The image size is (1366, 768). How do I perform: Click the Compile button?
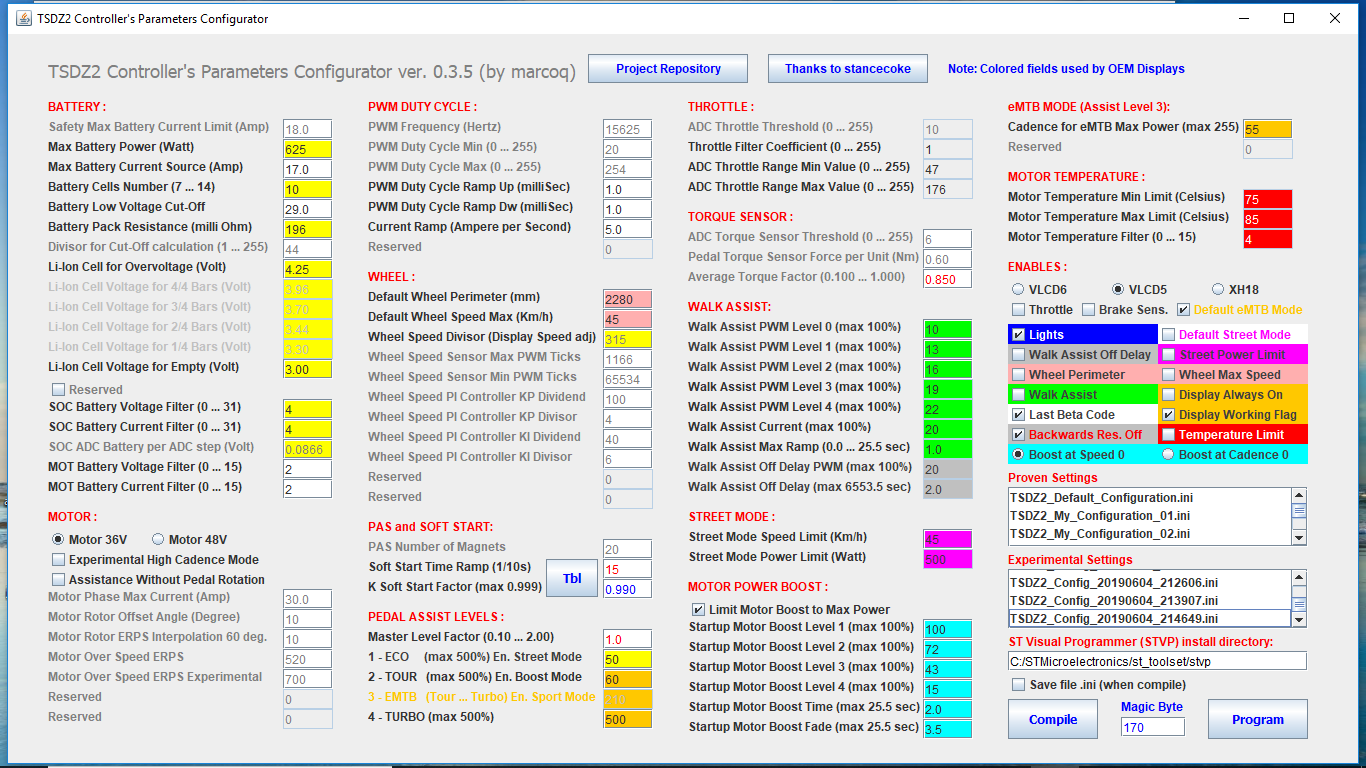click(1053, 719)
